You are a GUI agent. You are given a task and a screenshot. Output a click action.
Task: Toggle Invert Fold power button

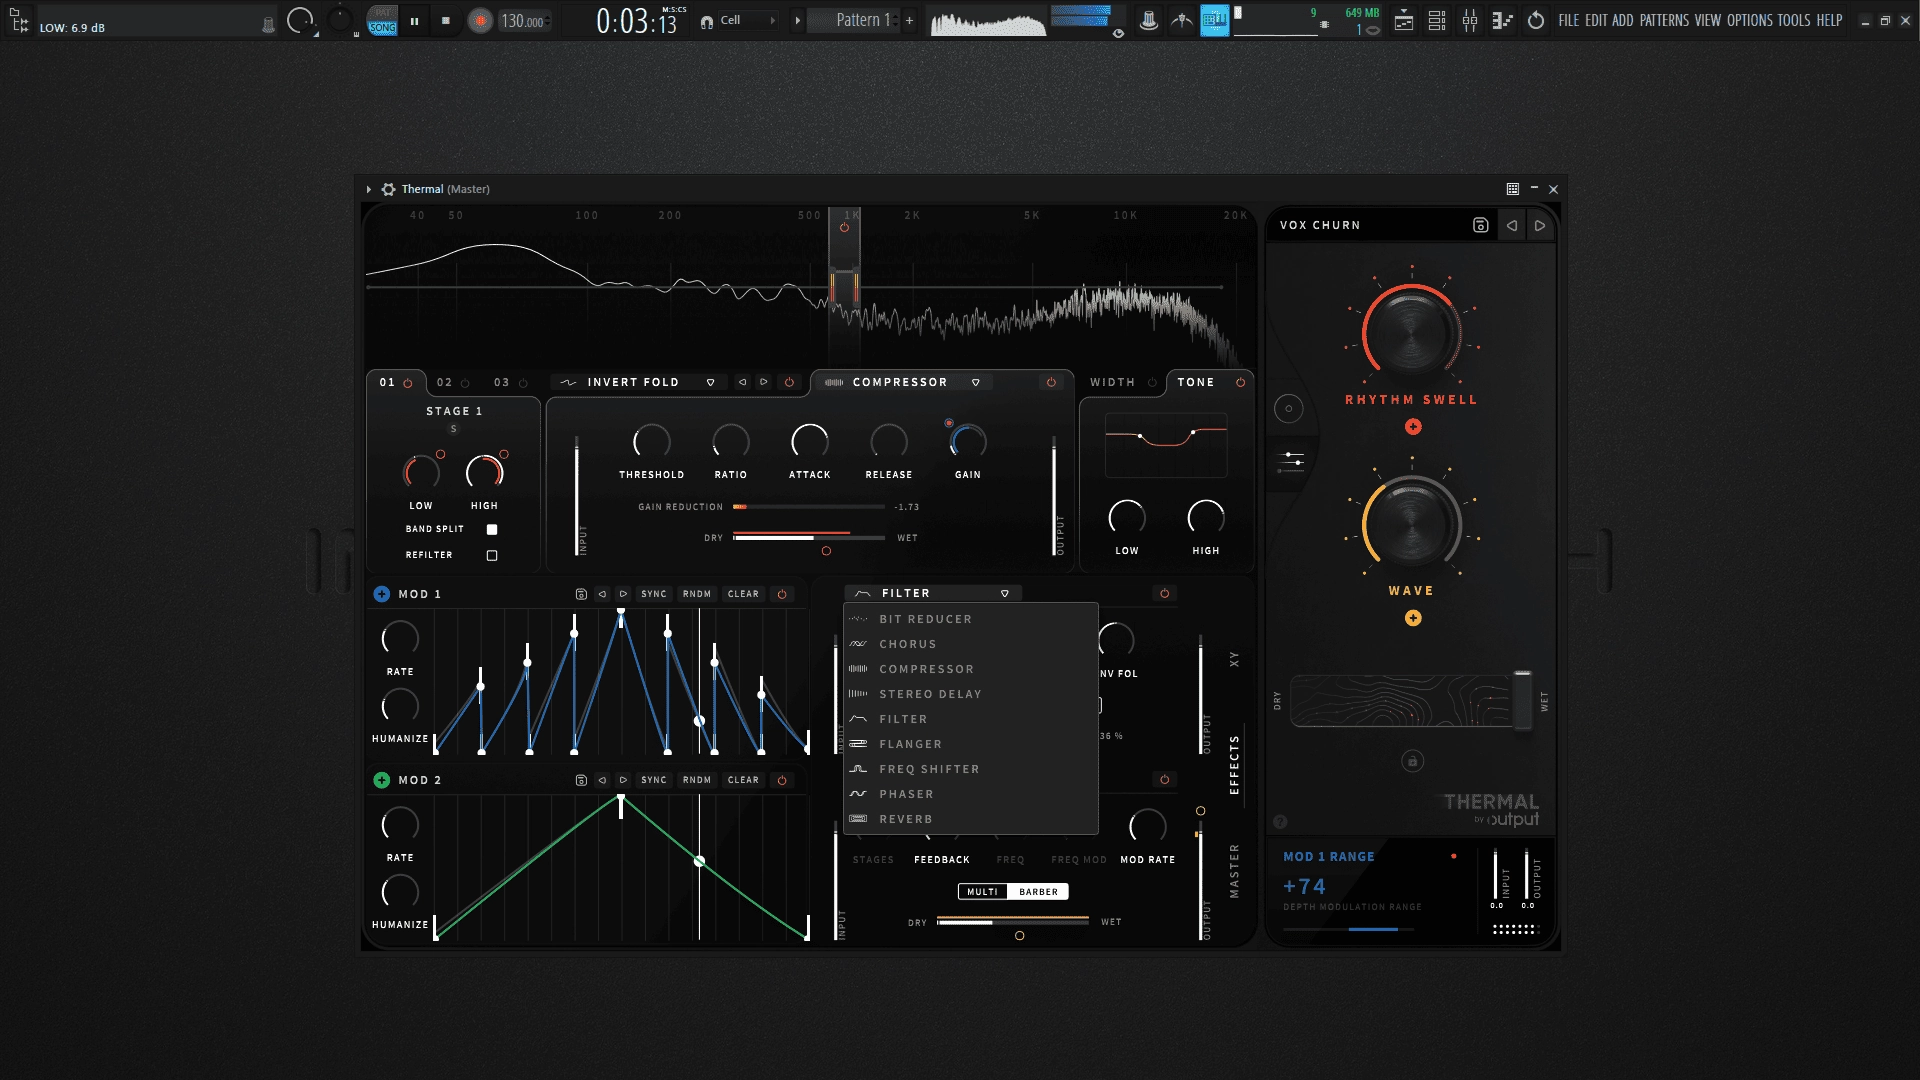point(790,382)
